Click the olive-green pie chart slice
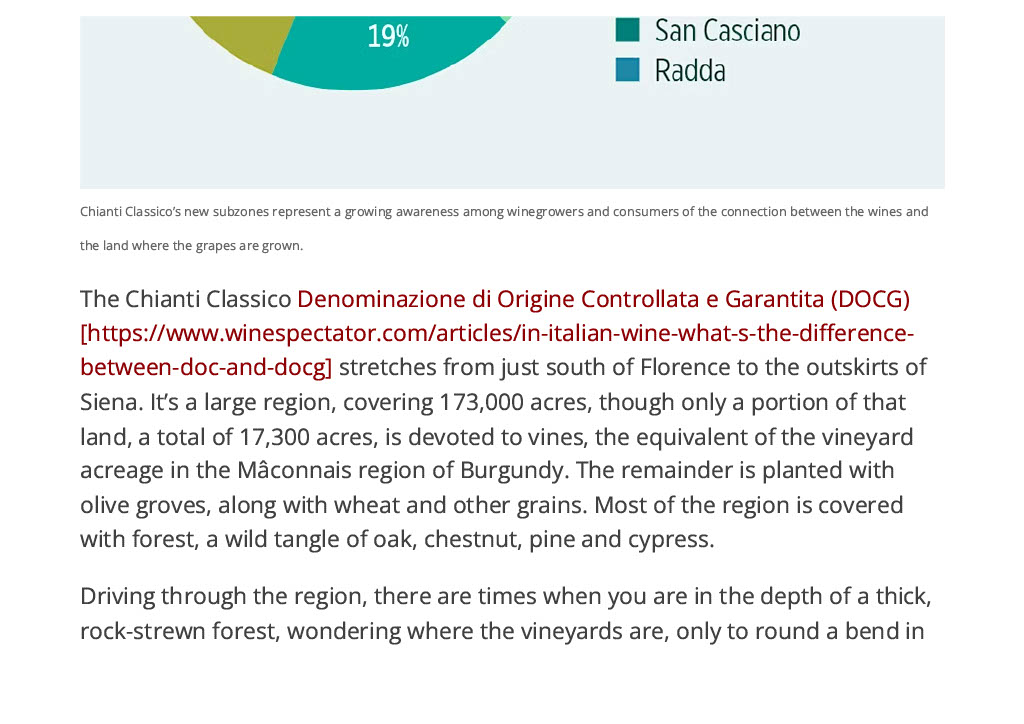This screenshot has width=1024, height=724. (x=243, y=38)
